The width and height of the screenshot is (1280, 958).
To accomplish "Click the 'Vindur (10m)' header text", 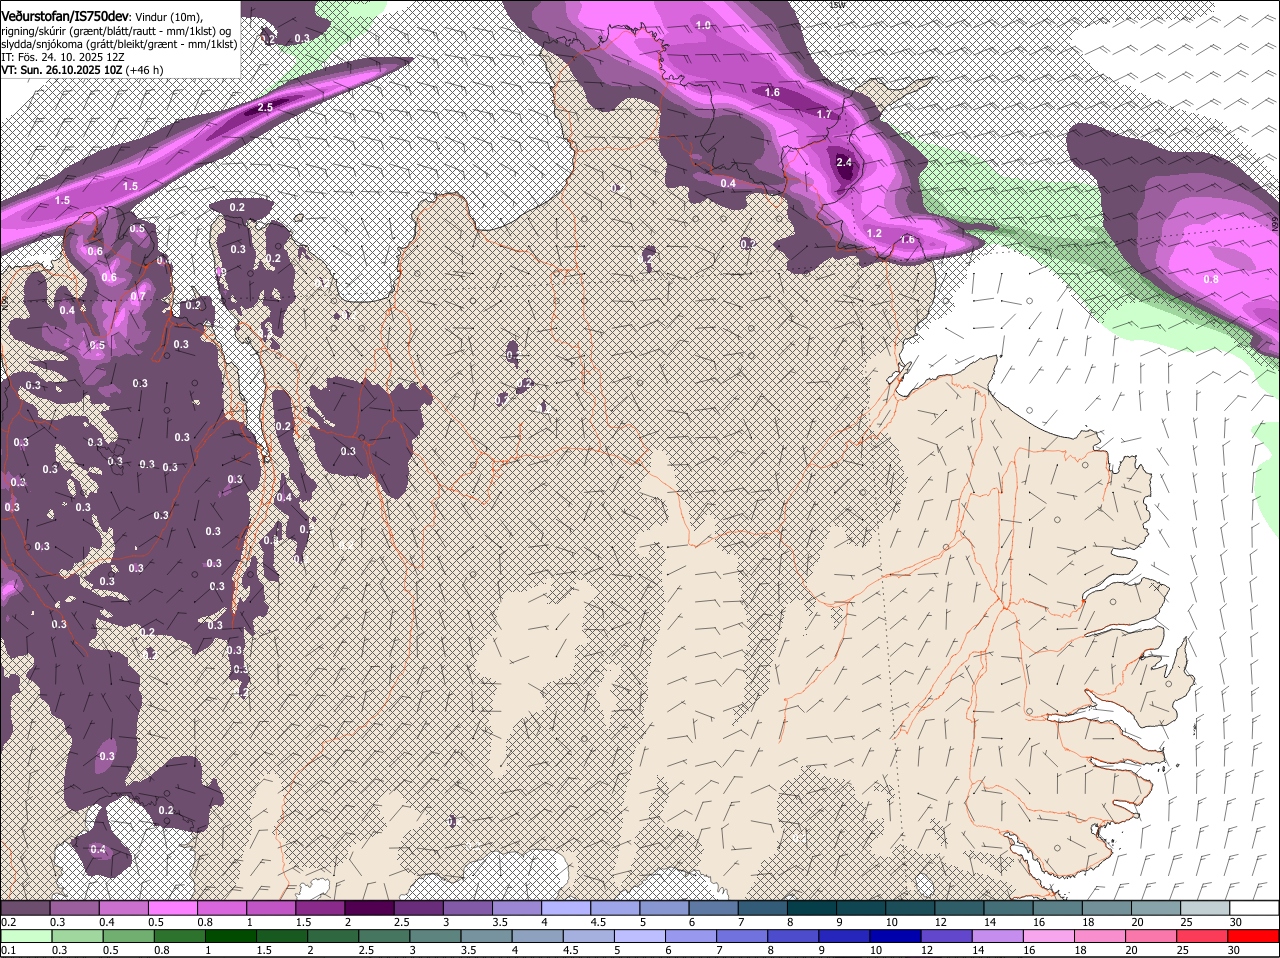I will coord(168,18).
